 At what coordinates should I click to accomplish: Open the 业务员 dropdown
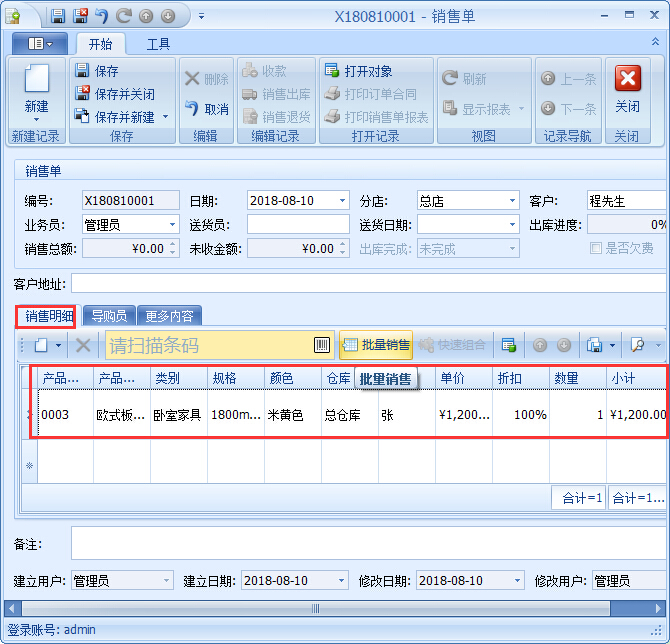(x=173, y=225)
